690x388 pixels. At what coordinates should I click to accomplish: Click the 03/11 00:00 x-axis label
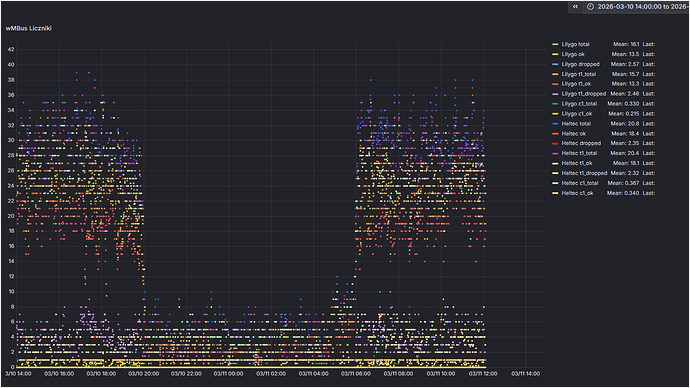tap(228, 373)
